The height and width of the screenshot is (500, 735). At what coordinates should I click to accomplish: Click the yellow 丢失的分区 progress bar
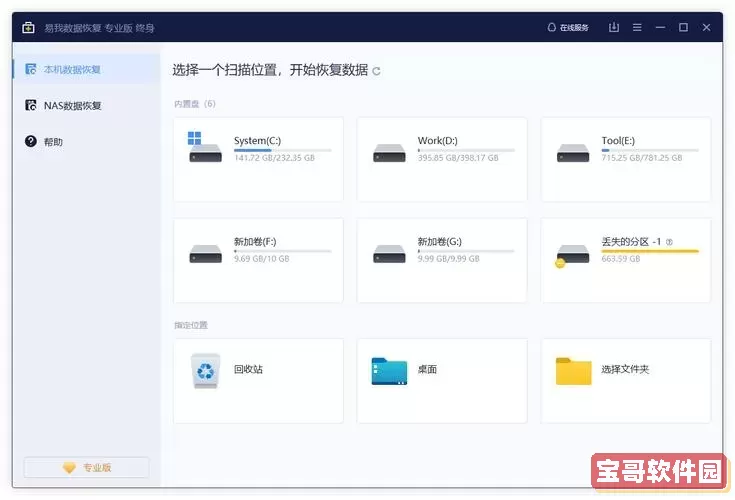click(x=650, y=252)
